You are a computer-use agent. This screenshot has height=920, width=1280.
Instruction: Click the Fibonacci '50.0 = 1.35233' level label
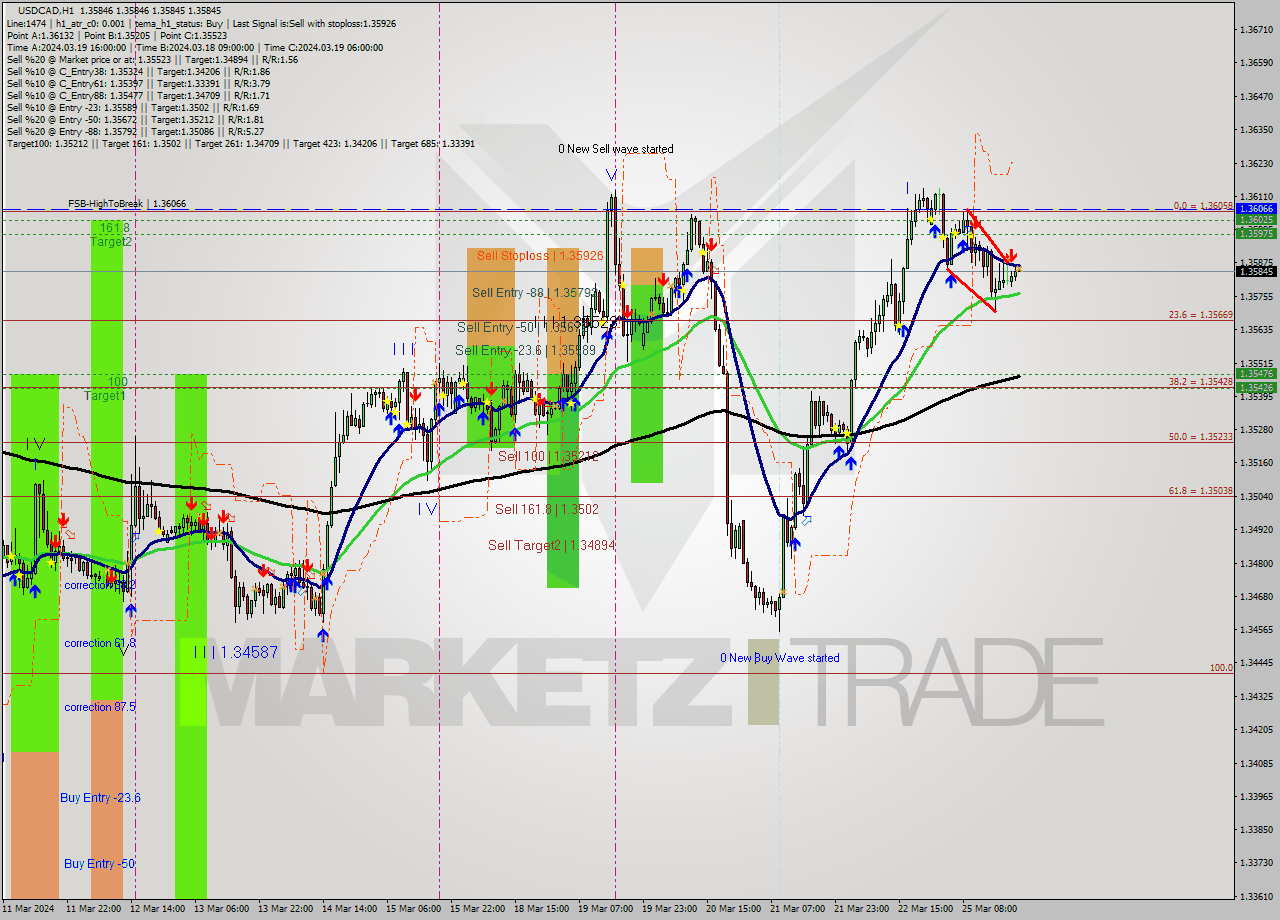(x=1200, y=437)
